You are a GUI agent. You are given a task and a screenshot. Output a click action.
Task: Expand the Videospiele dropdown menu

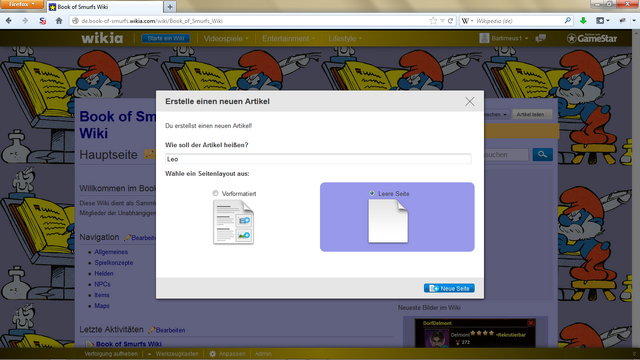click(x=226, y=39)
